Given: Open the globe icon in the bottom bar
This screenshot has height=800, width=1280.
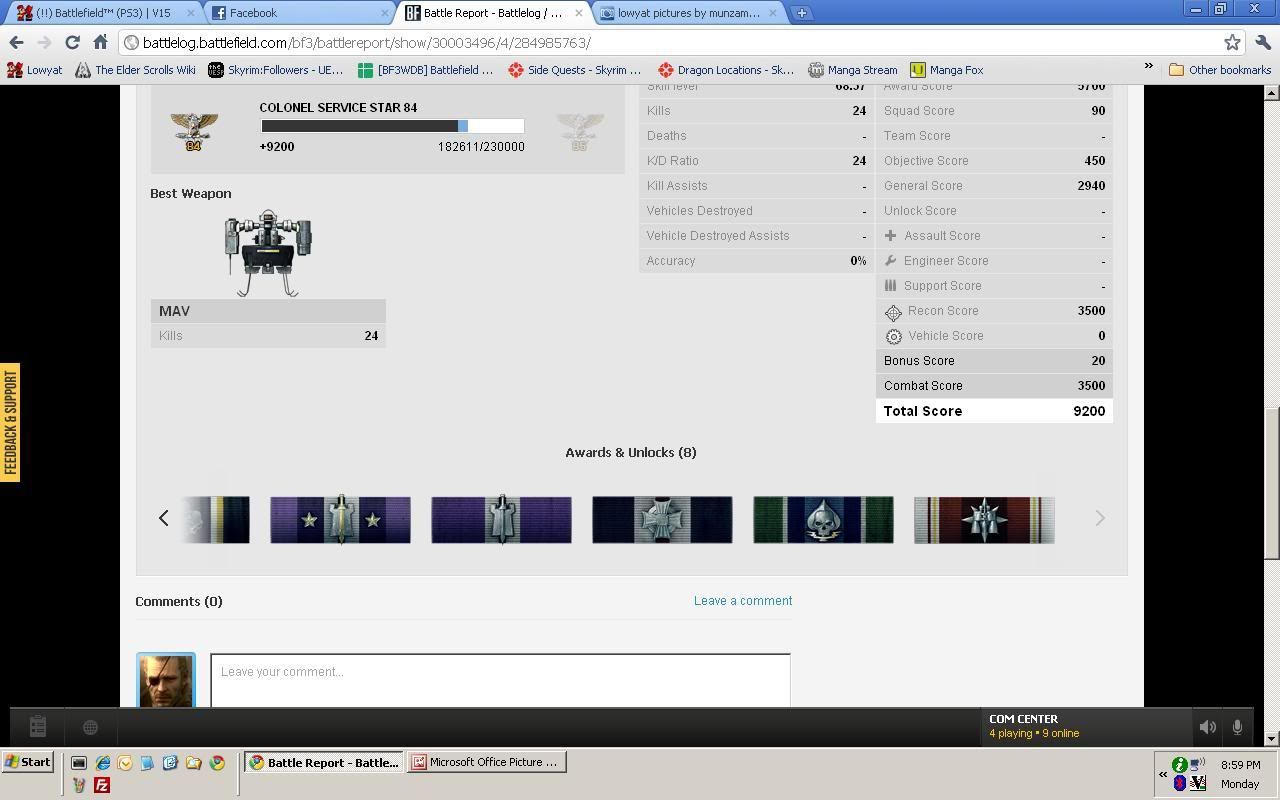Looking at the screenshot, I should tap(90, 727).
